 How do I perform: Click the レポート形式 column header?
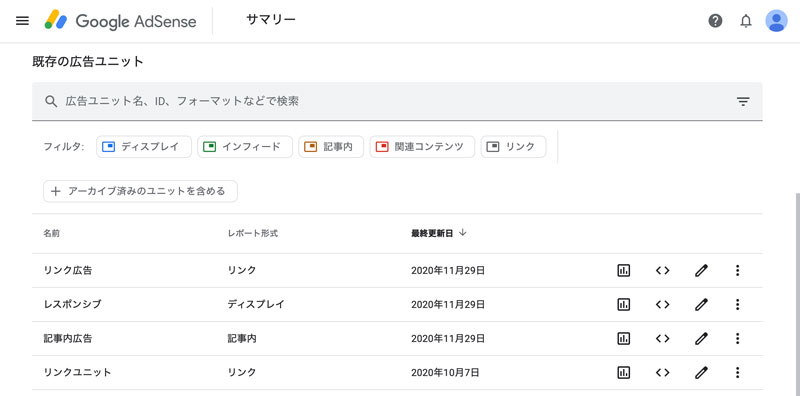coord(253,234)
